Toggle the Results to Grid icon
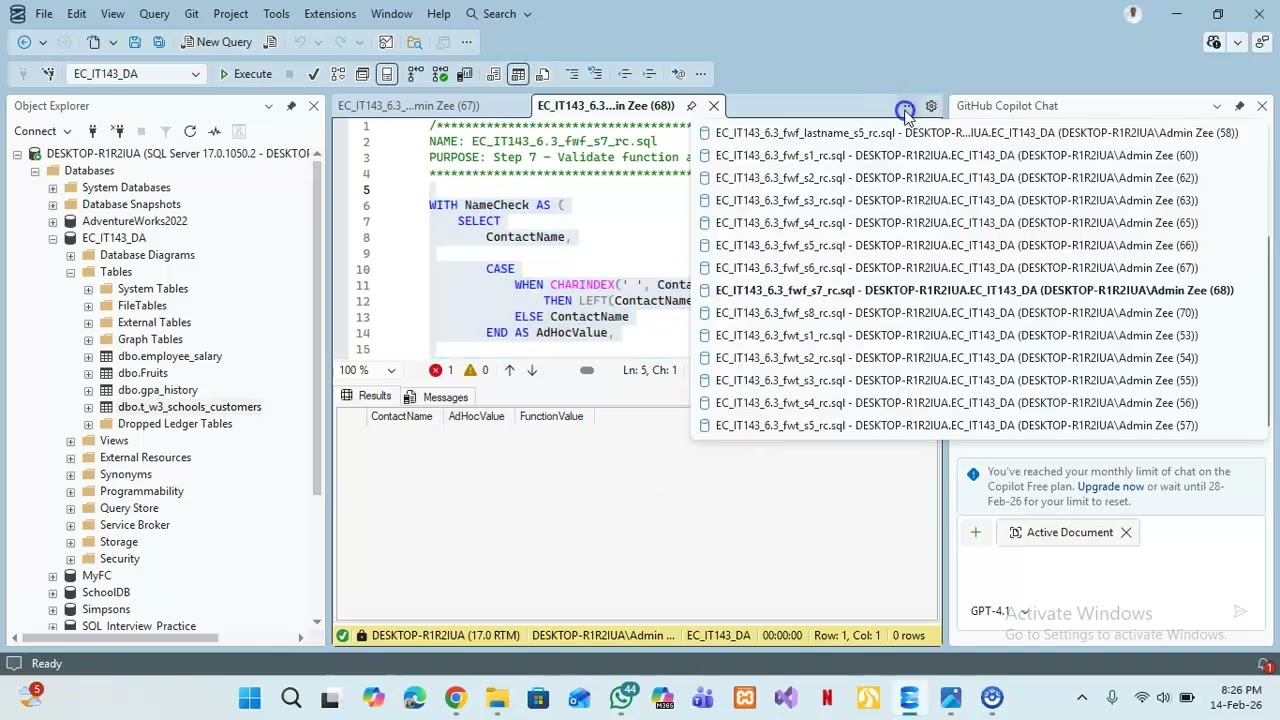This screenshot has height=720, width=1280. (518, 74)
